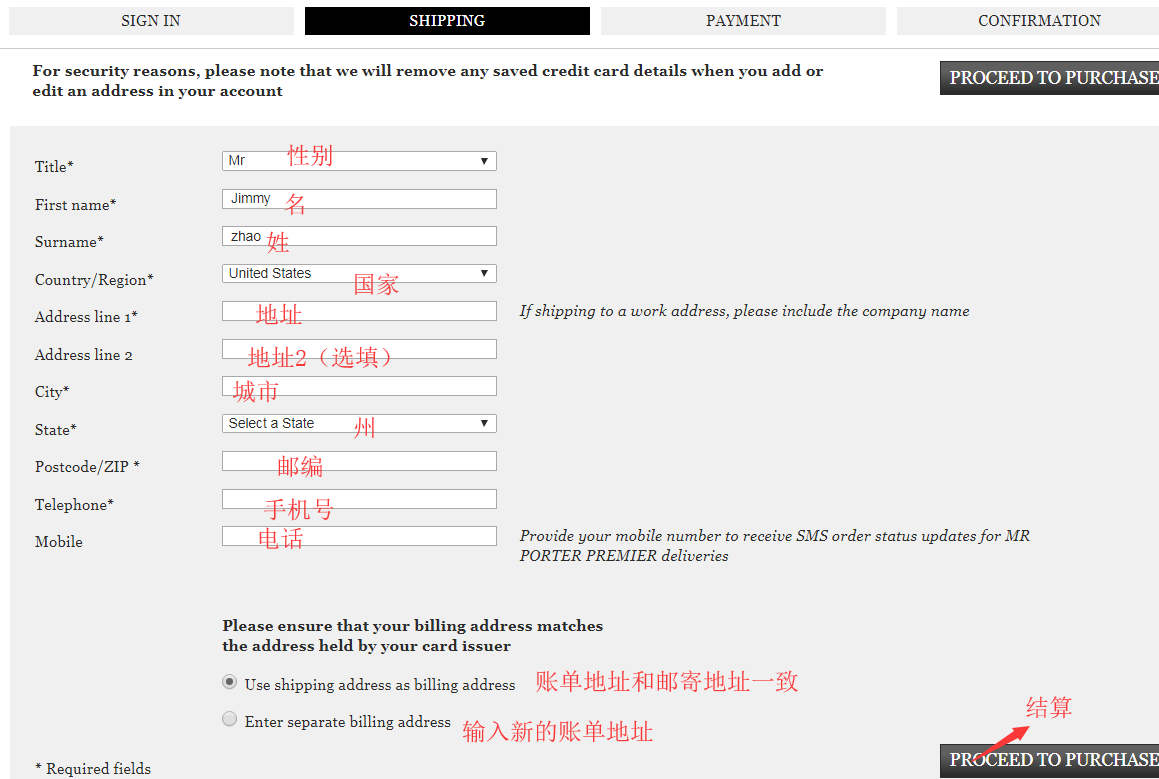
Task: Expand the Title dropdown arrow
Action: [x=486, y=160]
